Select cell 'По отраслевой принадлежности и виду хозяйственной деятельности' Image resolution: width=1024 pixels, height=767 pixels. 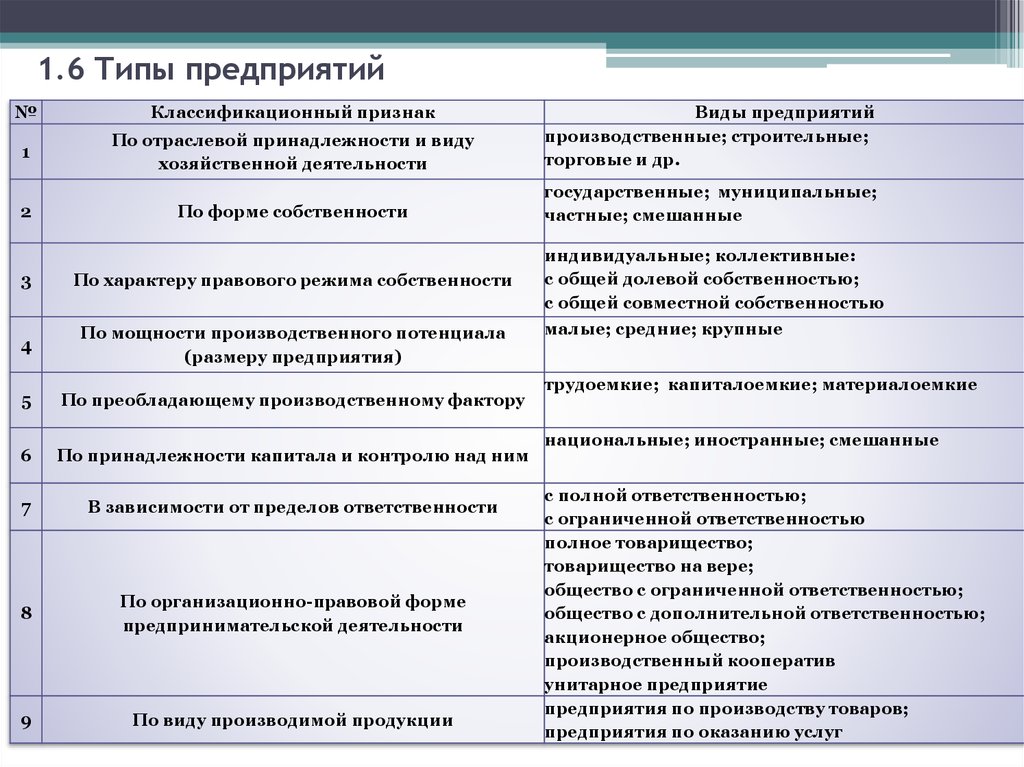(x=293, y=152)
